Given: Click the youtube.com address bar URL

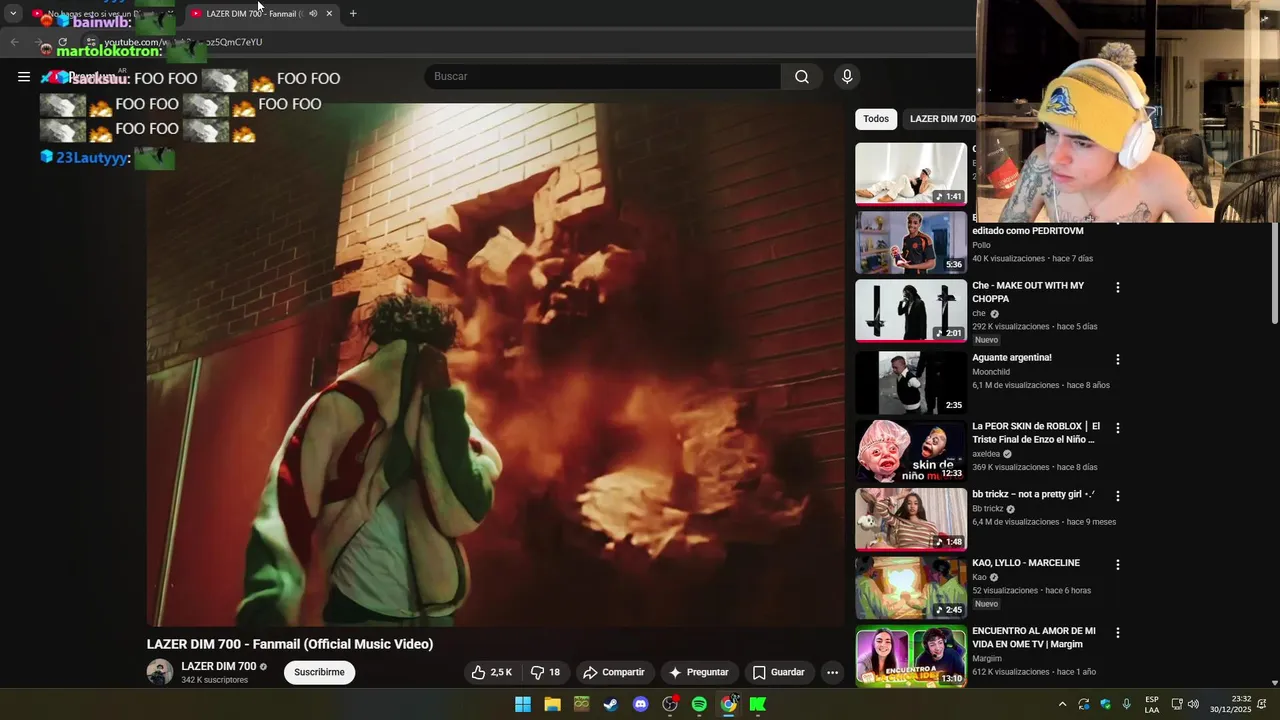Looking at the screenshot, I should tap(183, 42).
